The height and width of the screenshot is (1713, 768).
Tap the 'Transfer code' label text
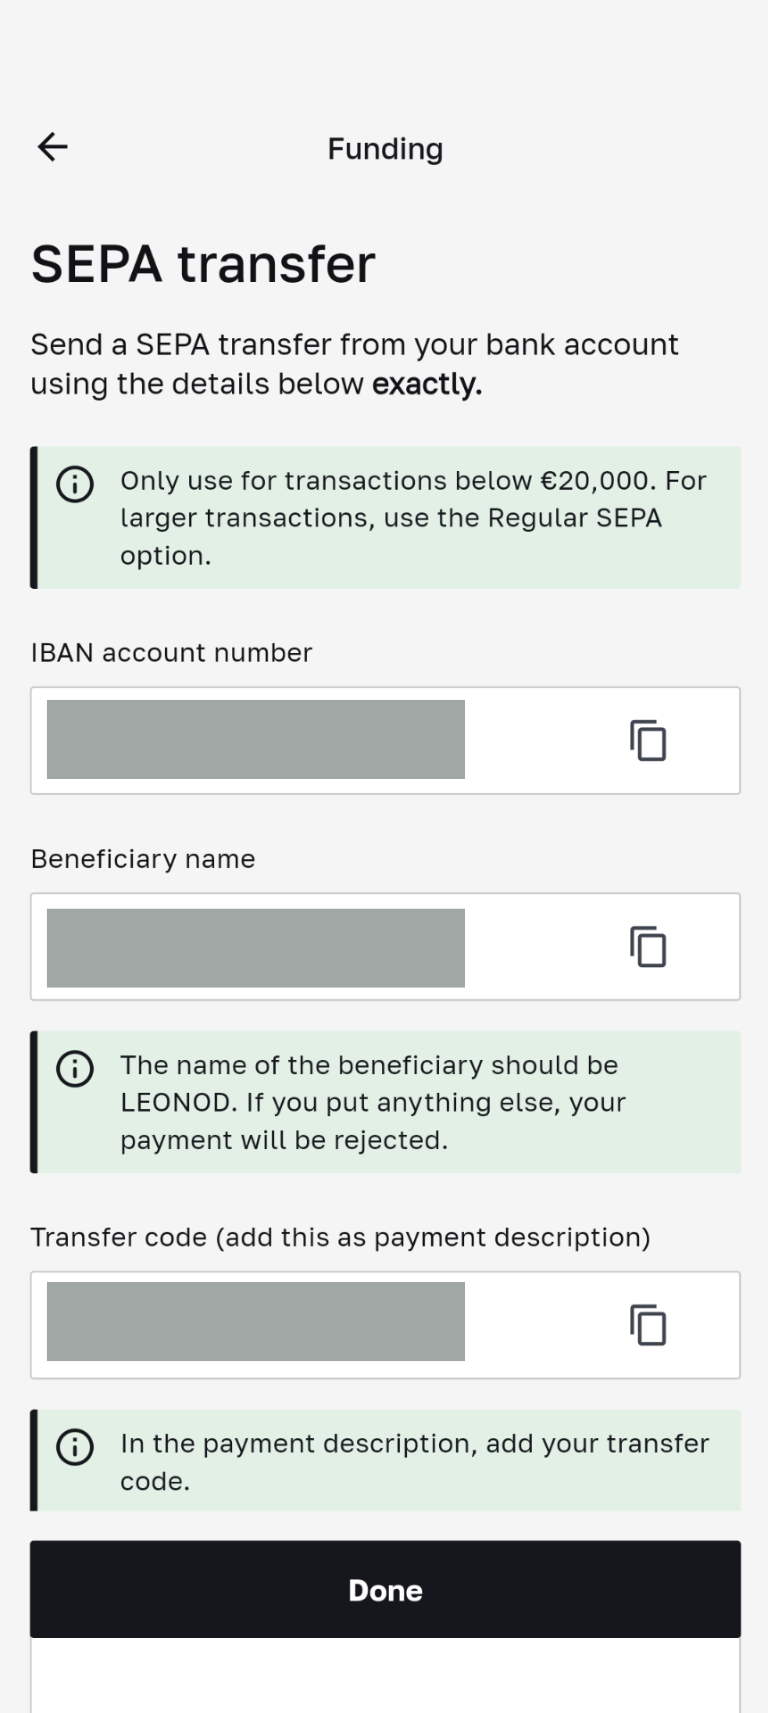pos(340,1237)
